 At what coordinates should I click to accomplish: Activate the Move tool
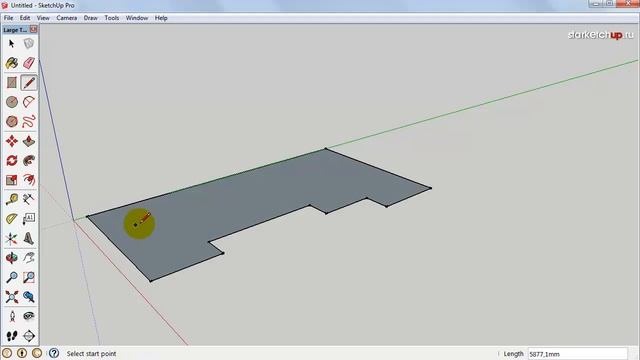(11, 141)
